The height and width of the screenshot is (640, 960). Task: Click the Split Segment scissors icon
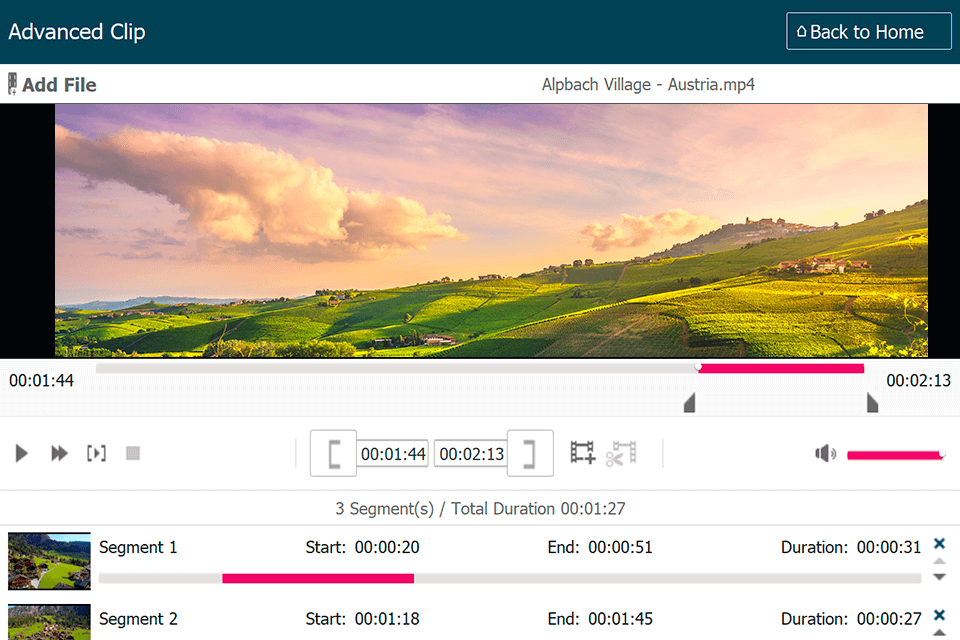point(622,453)
